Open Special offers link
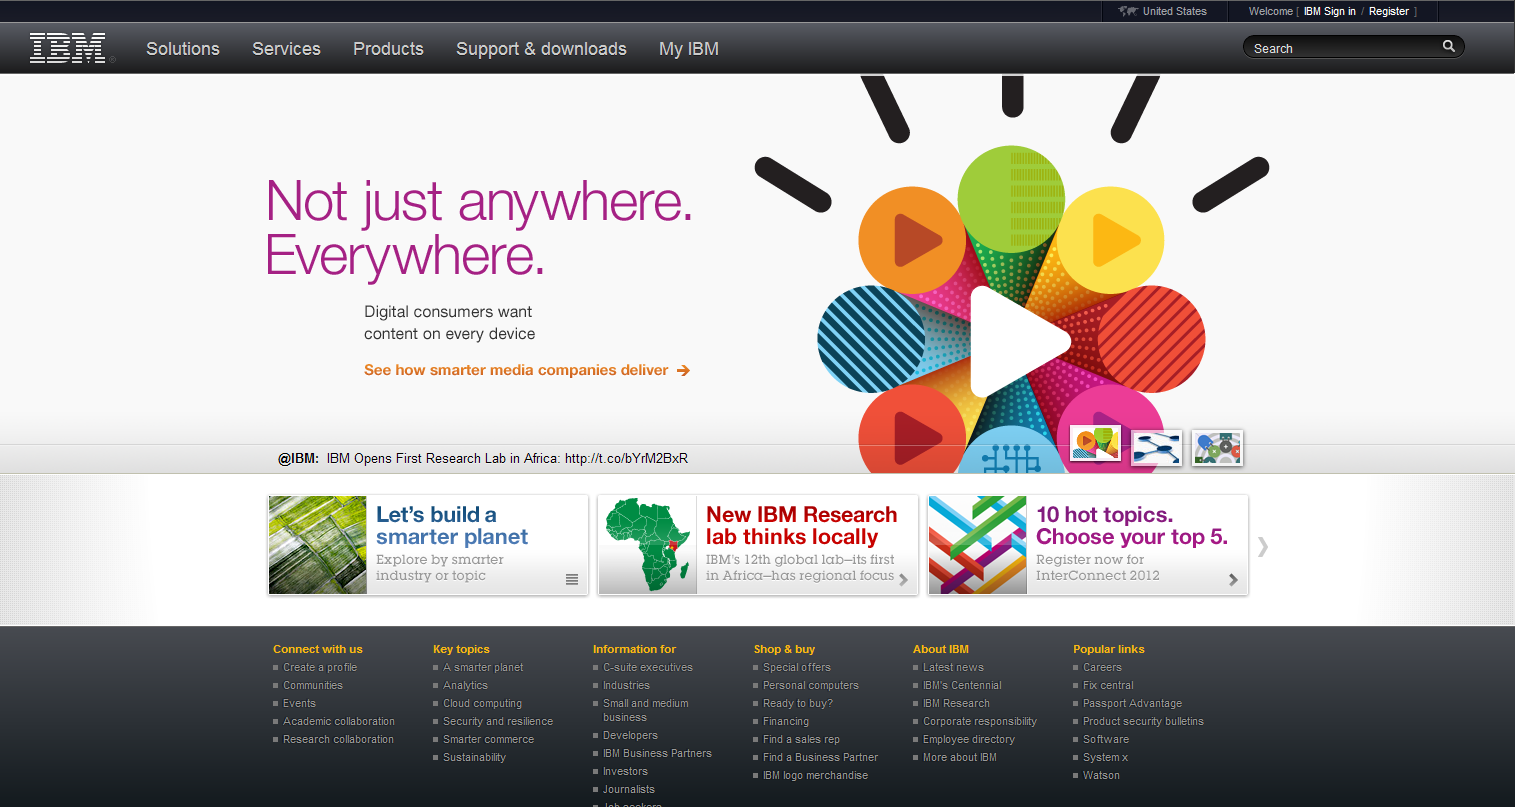This screenshot has height=807, width=1515. pyautogui.click(x=797, y=667)
